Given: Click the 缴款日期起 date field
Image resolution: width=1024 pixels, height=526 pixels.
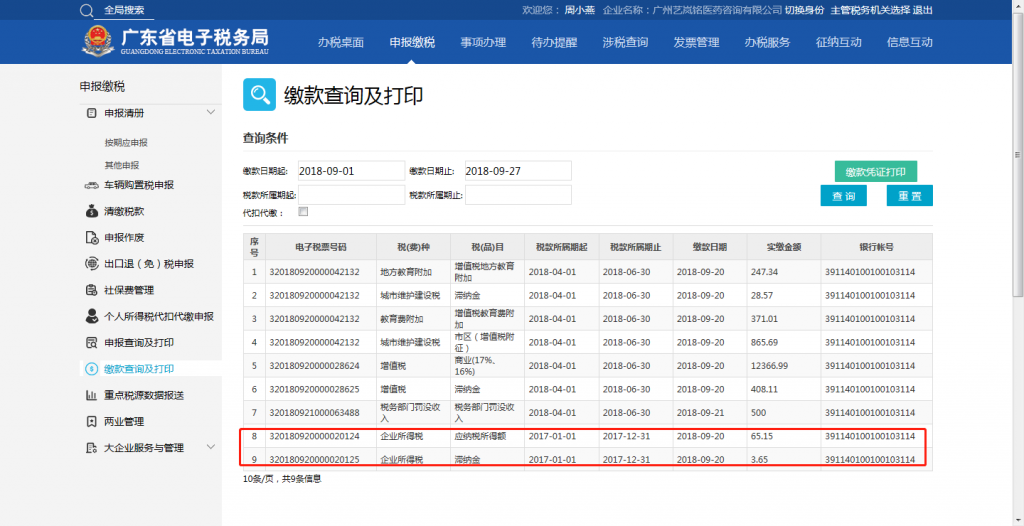Looking at the screenshot, I should (351, 171).
